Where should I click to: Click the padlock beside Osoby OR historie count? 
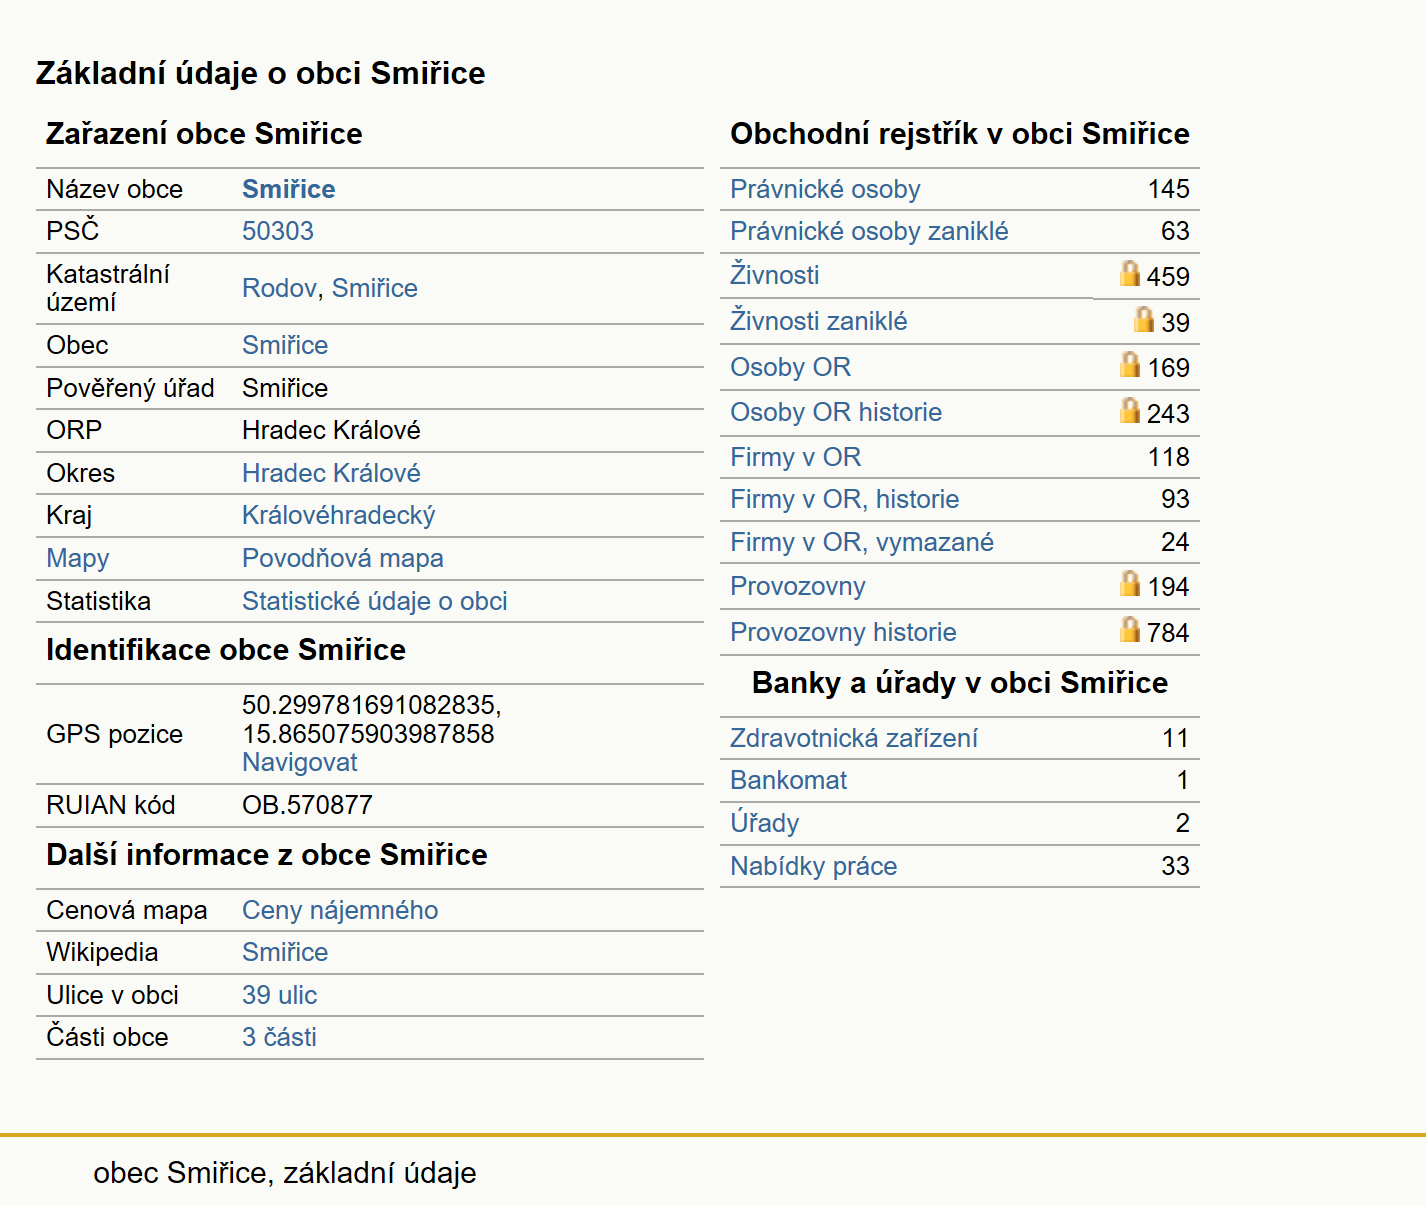coord(1130,410)
